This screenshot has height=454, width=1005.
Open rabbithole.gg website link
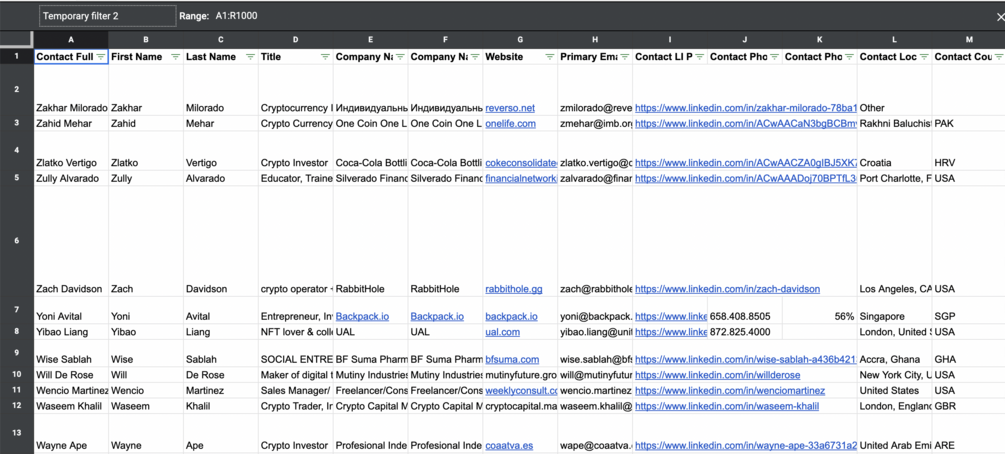(x=513, y=289)
